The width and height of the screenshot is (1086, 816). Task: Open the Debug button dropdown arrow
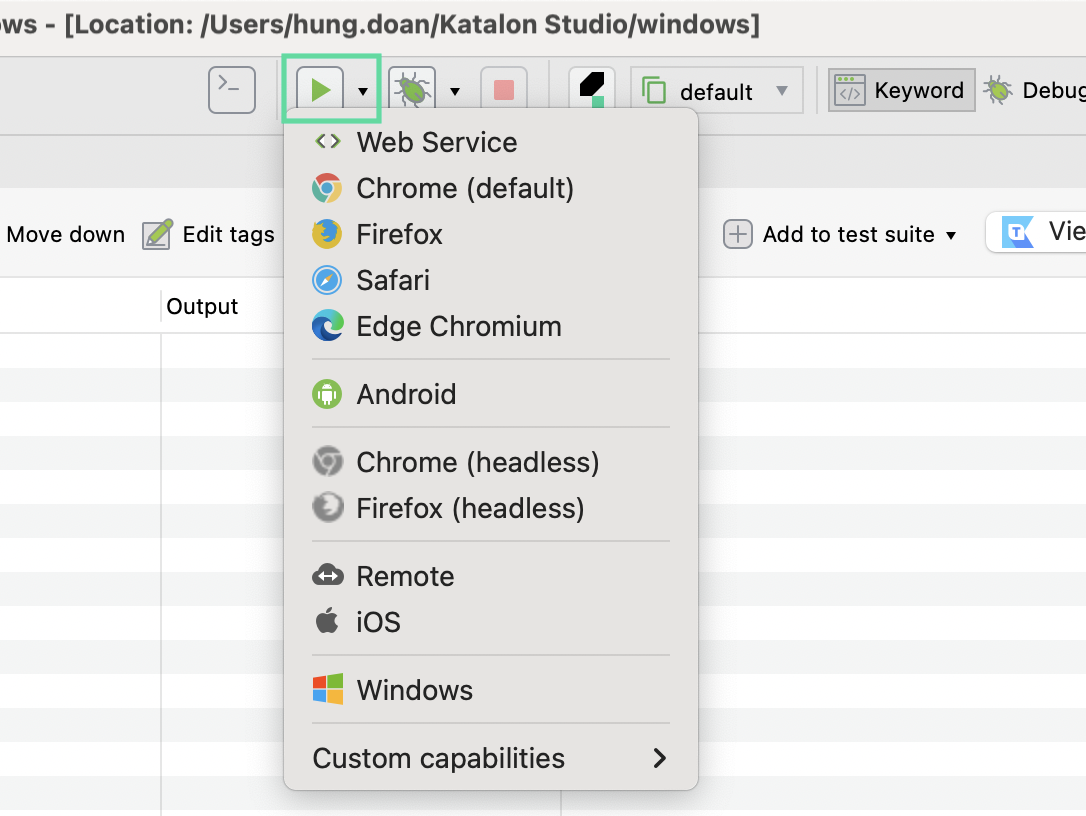pyautogui.click(x=455, y=92)
